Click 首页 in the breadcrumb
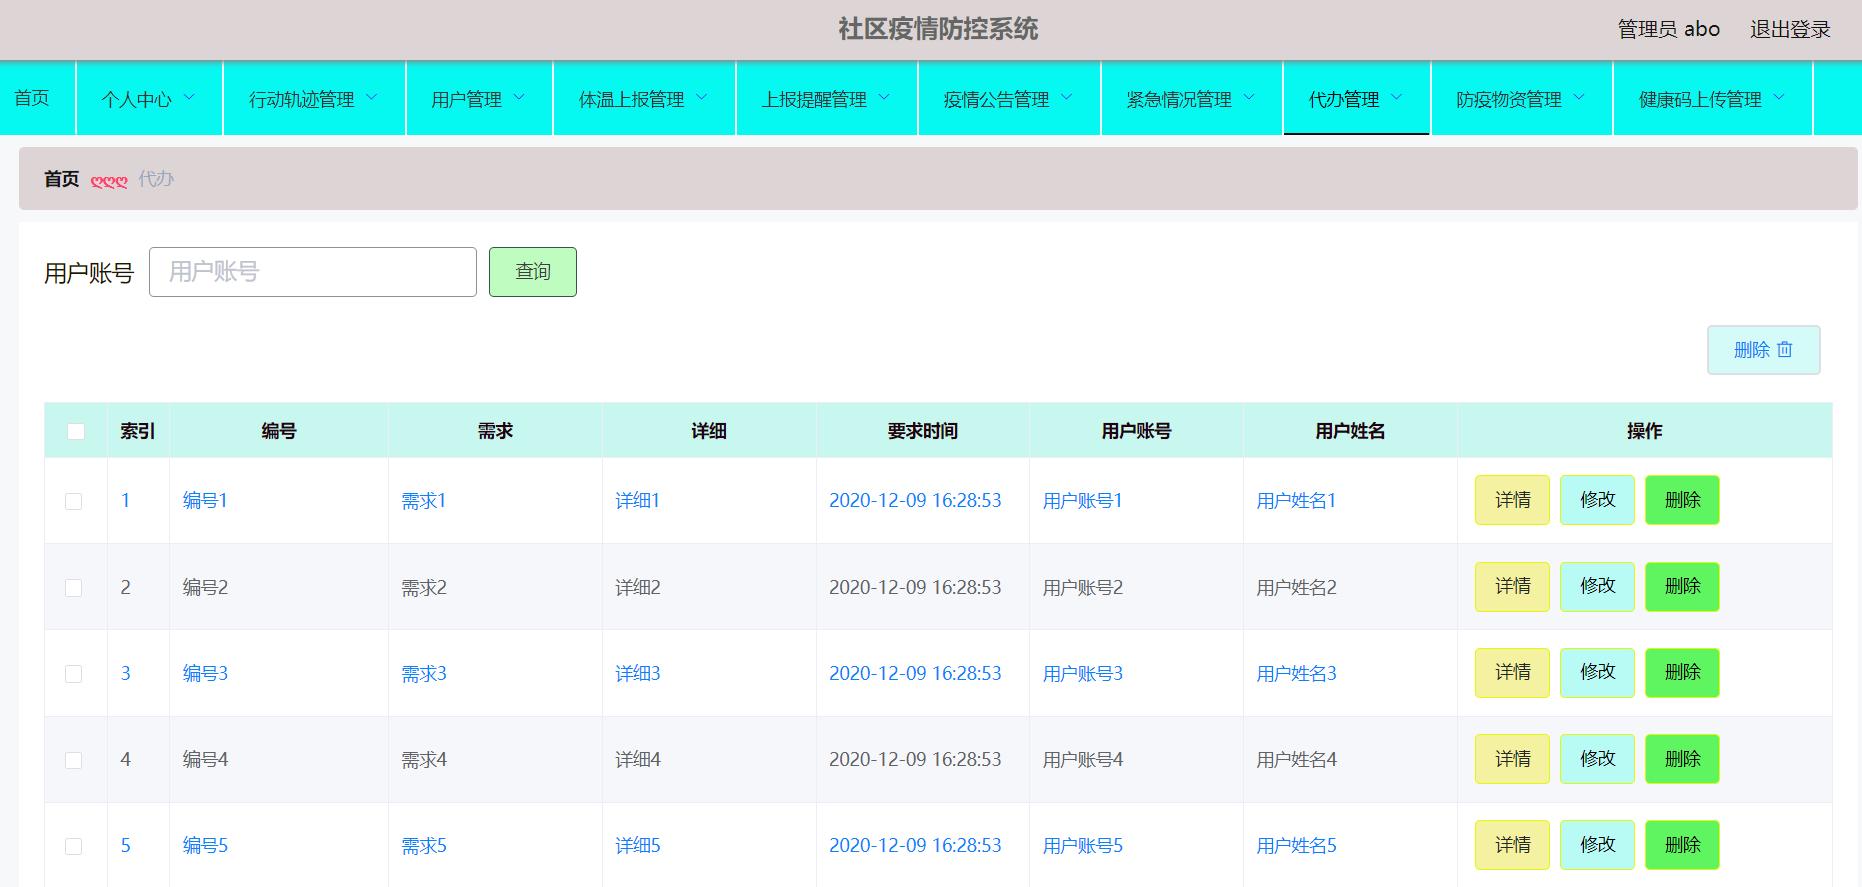Viewport: 1862px width, 887px height. click(x=62, y=179)
